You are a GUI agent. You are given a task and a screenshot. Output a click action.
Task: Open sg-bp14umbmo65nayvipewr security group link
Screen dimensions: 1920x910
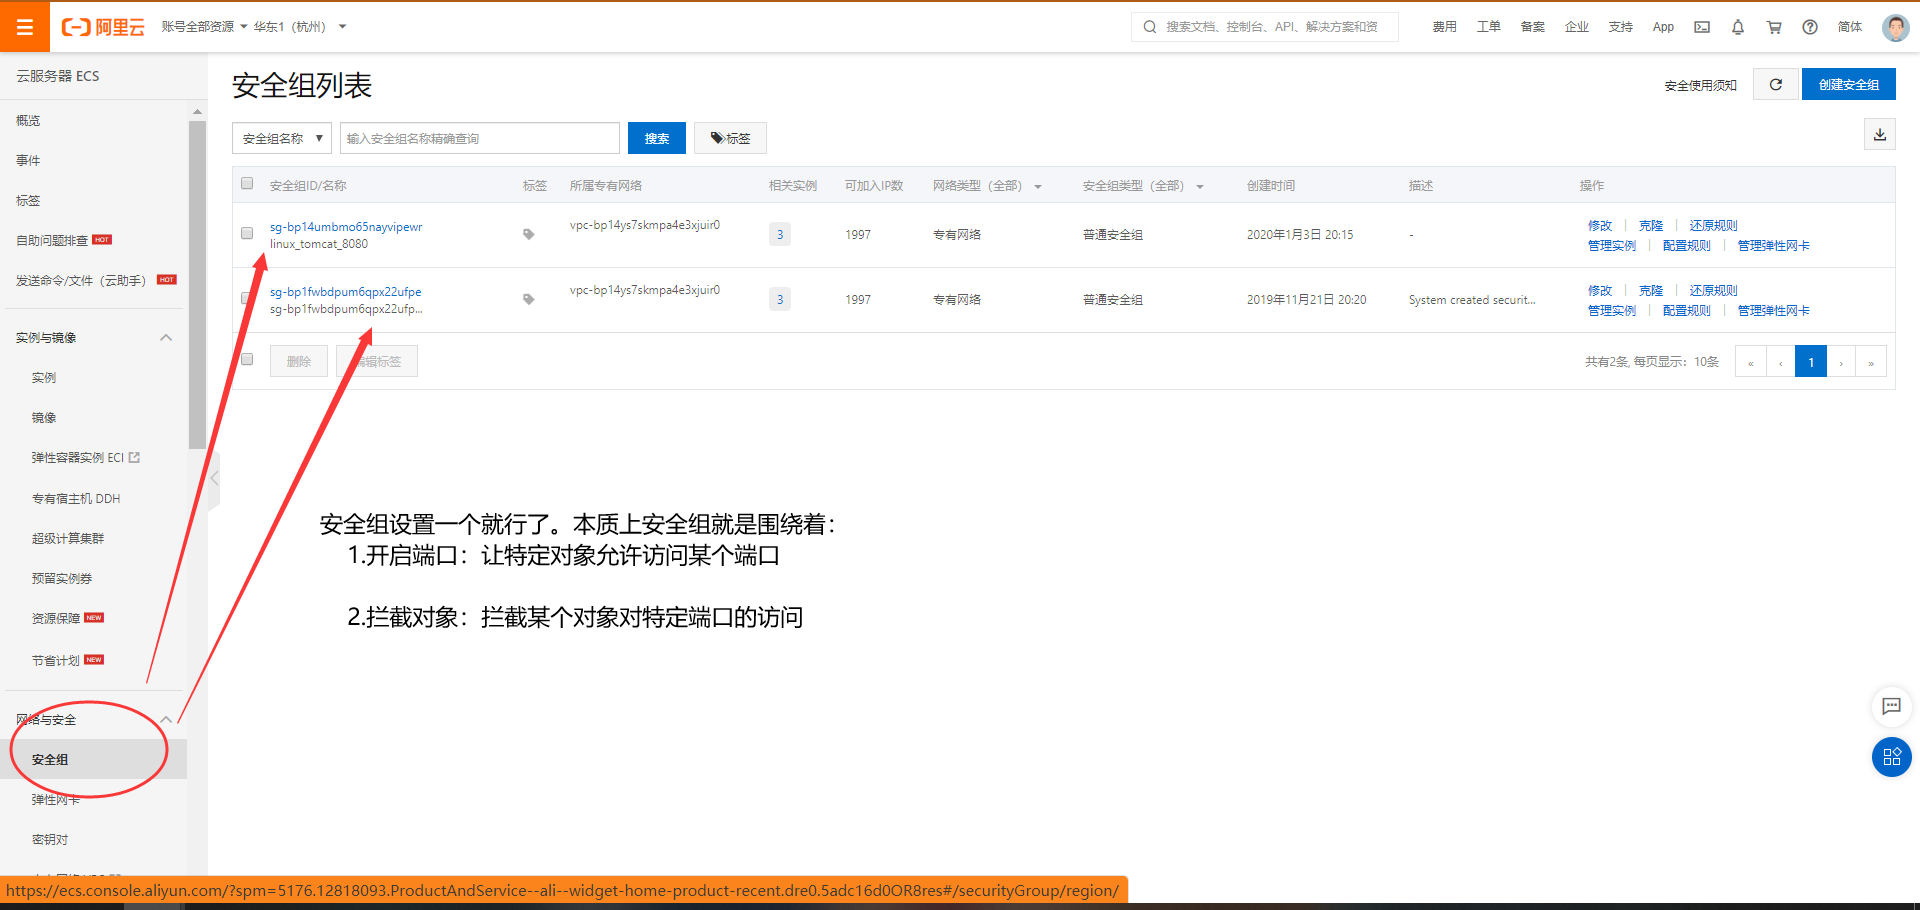click(x=346, y=227)
